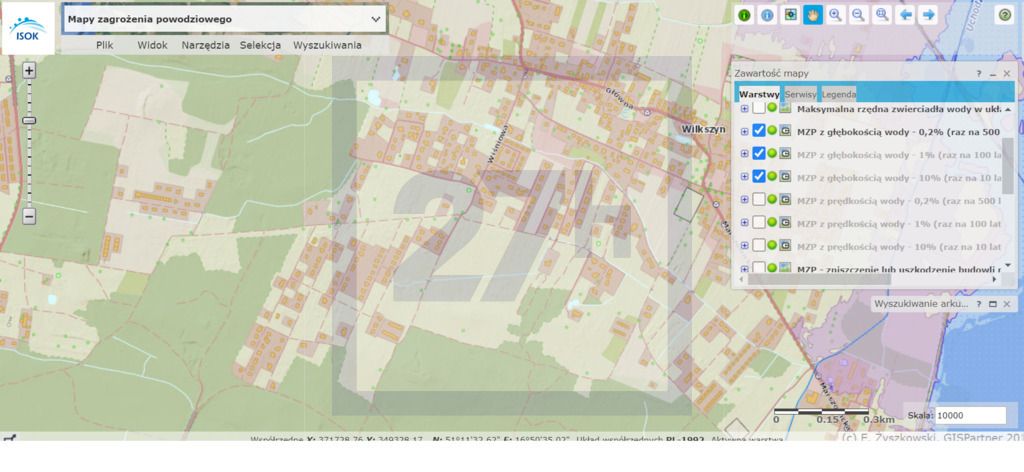Check the Maksymalna rzędna zwierciadła wody layer
The height and width of the screenshot is (472, 1024).
point(759,108)
